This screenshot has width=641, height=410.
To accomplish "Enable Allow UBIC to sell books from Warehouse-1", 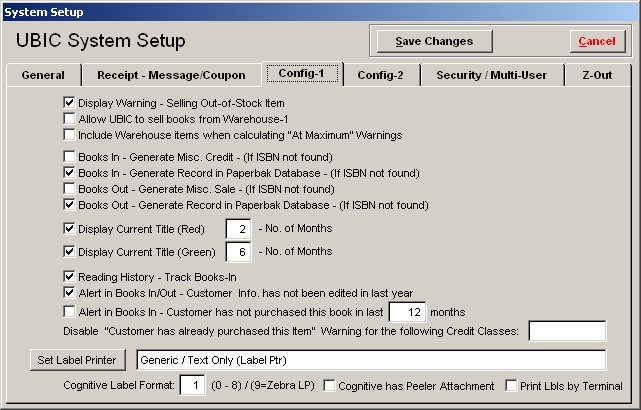I will tap(69, 119).
